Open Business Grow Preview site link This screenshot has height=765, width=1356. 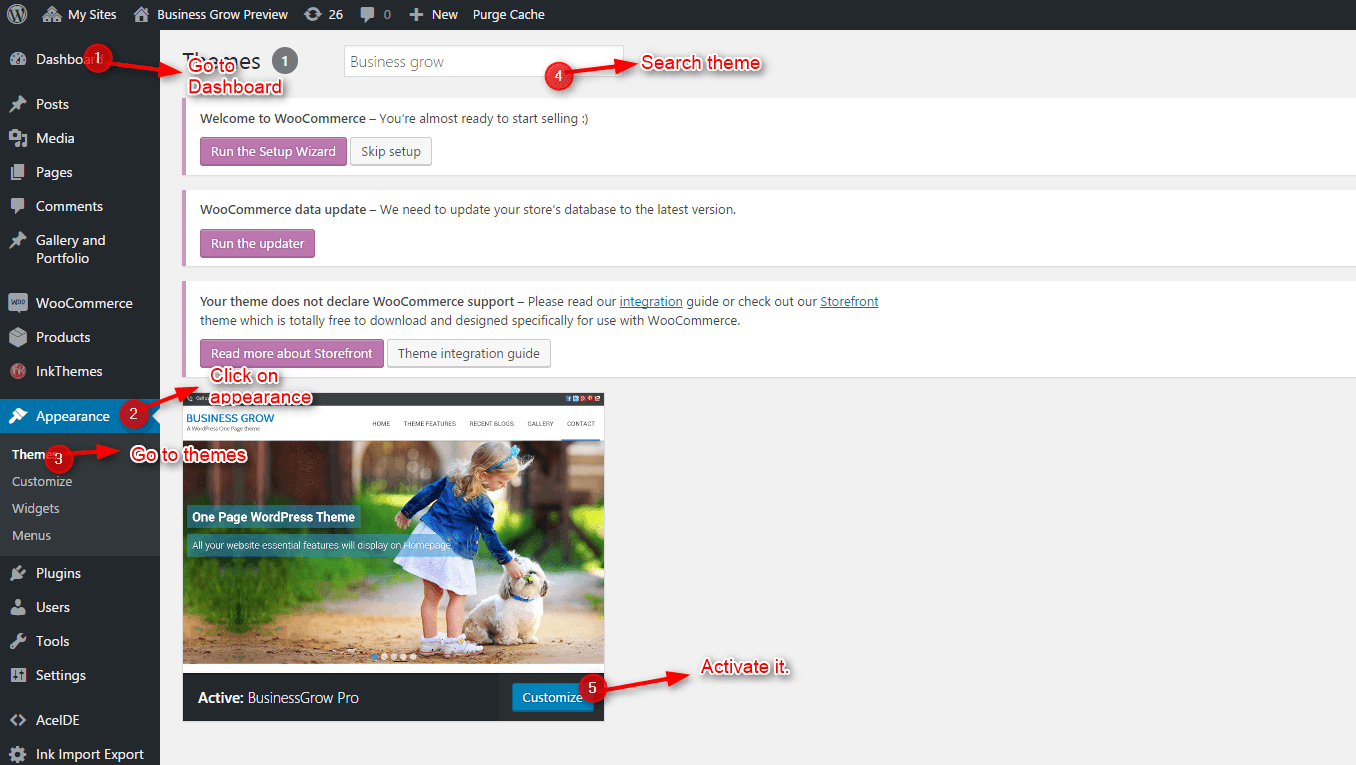coord(210,14)
